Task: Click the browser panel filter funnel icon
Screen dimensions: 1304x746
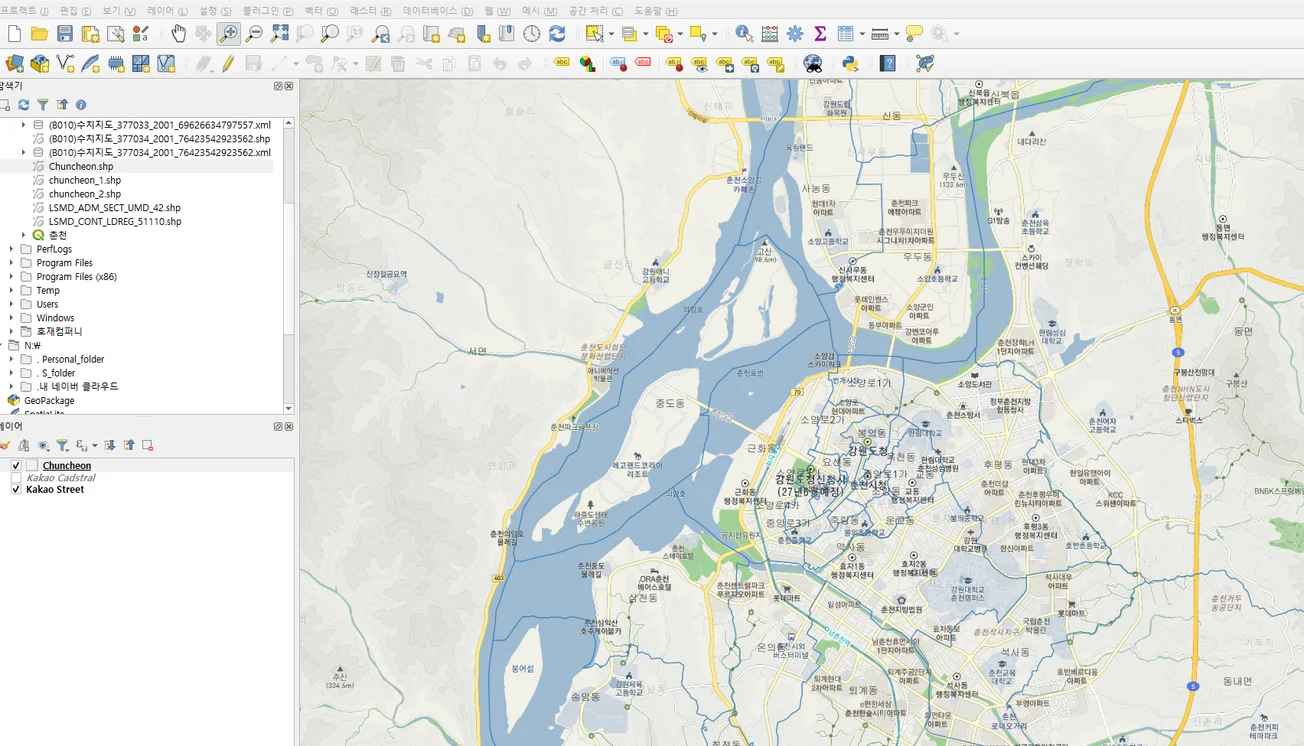Action: [43, 104]
